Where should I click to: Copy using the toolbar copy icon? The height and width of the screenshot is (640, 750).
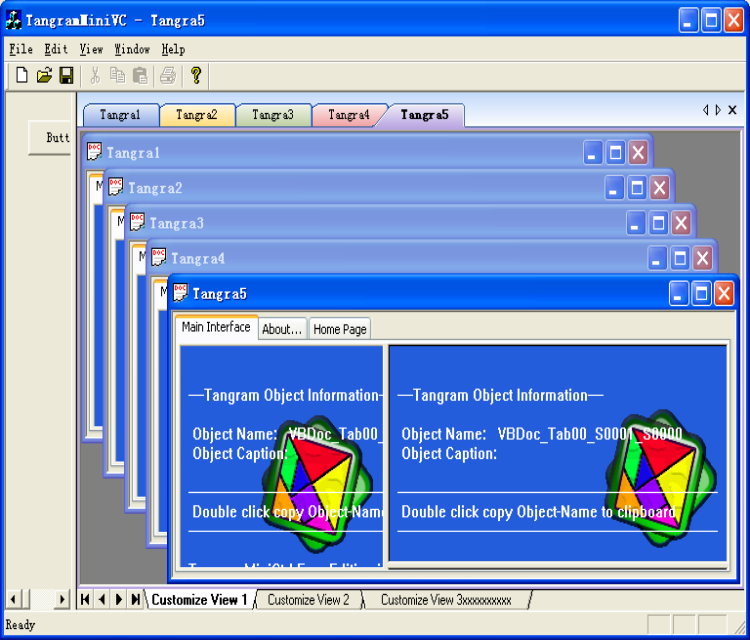click(117, 76)
